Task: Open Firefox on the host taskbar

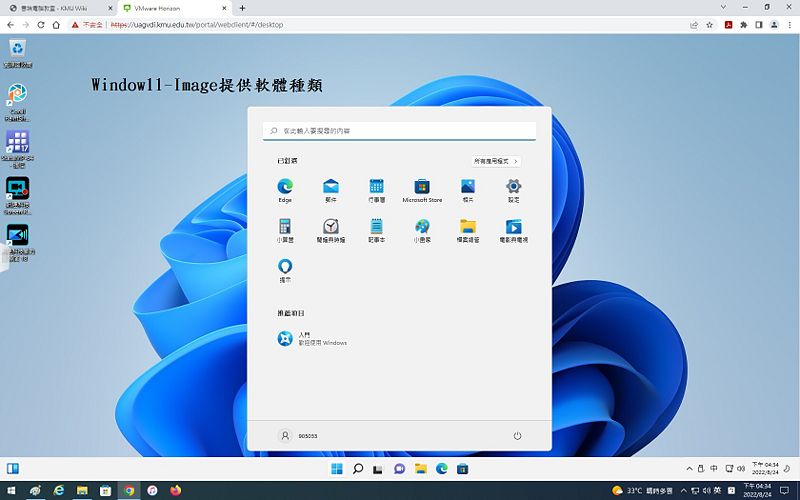Action: (176, 491)
